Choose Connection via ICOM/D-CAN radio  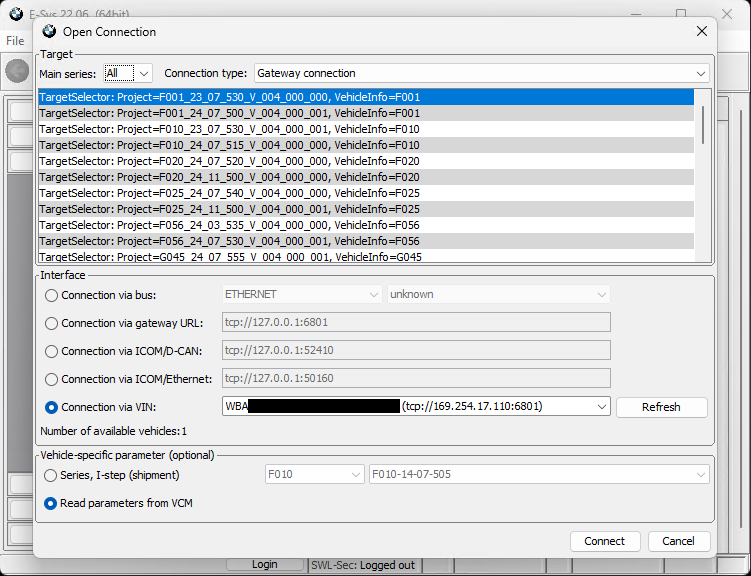(x=51, y=351)
